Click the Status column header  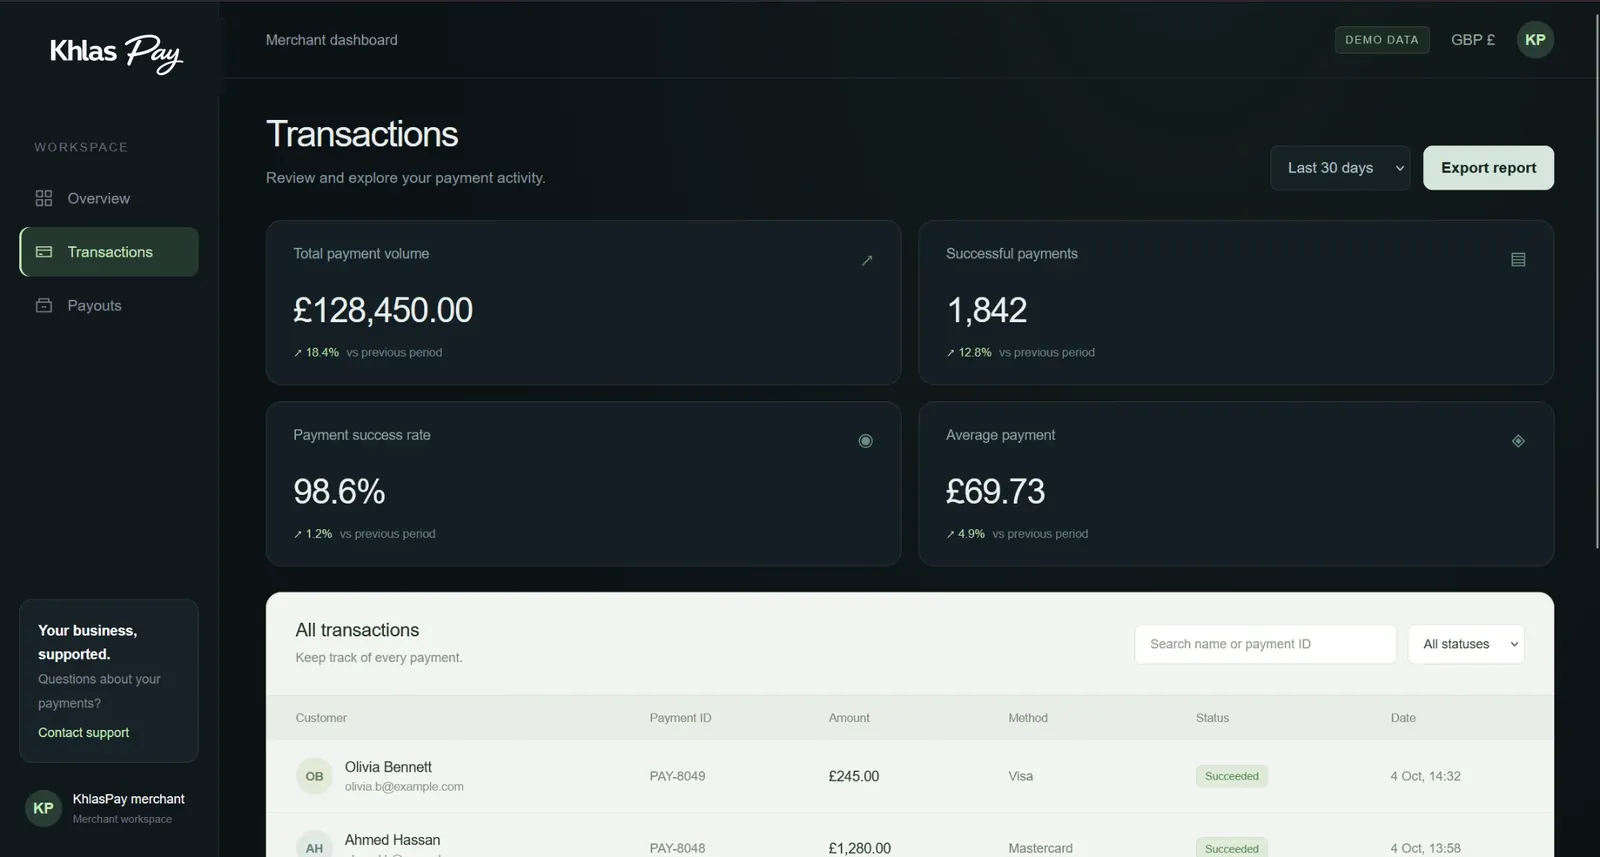[1212, 718]
